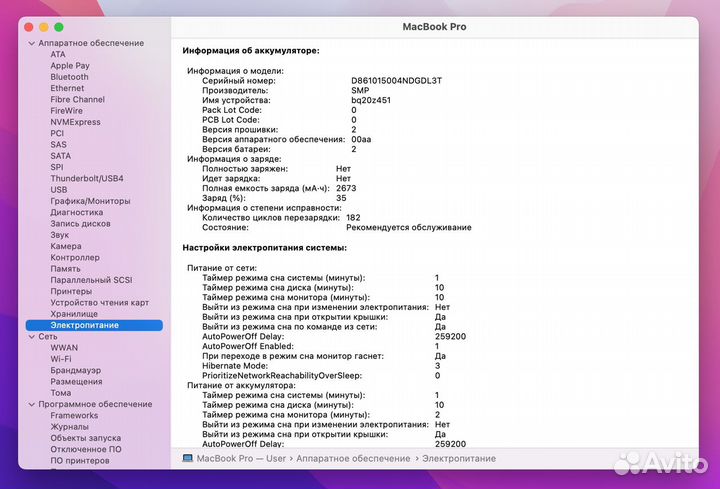Open Устройство чтения карт item
The height and width of the screenshot is (489, 720).
[x=100, y=303]
